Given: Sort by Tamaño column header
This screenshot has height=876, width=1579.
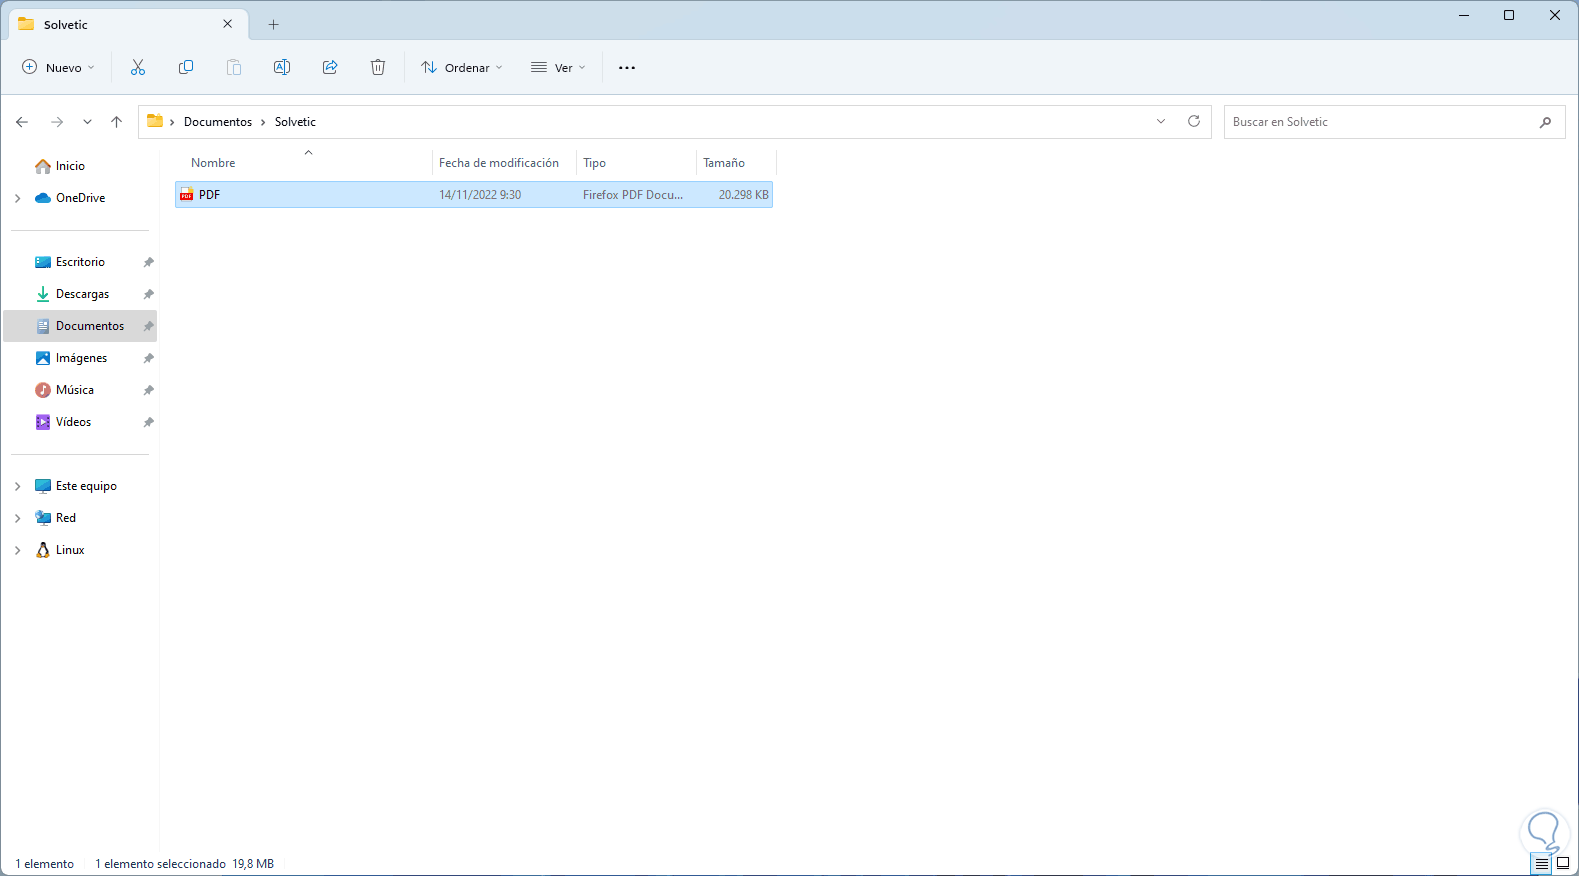Looking at the screenshot, I should 724,163.
